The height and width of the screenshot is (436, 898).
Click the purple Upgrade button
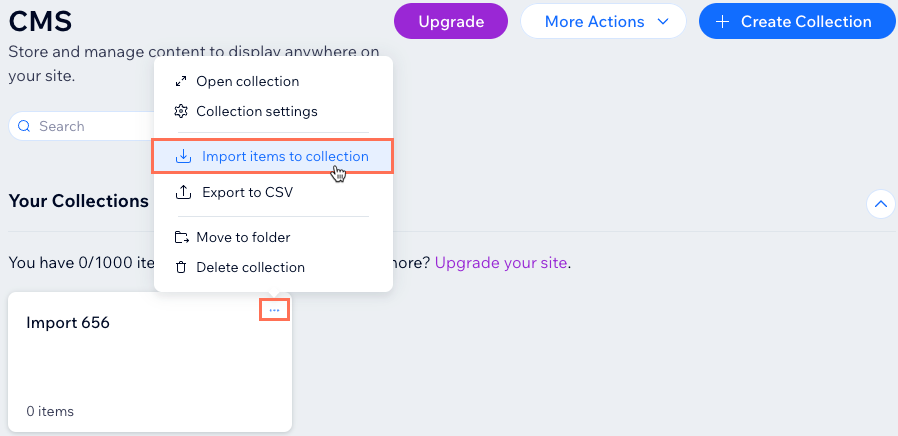click(x=451, y=22)
